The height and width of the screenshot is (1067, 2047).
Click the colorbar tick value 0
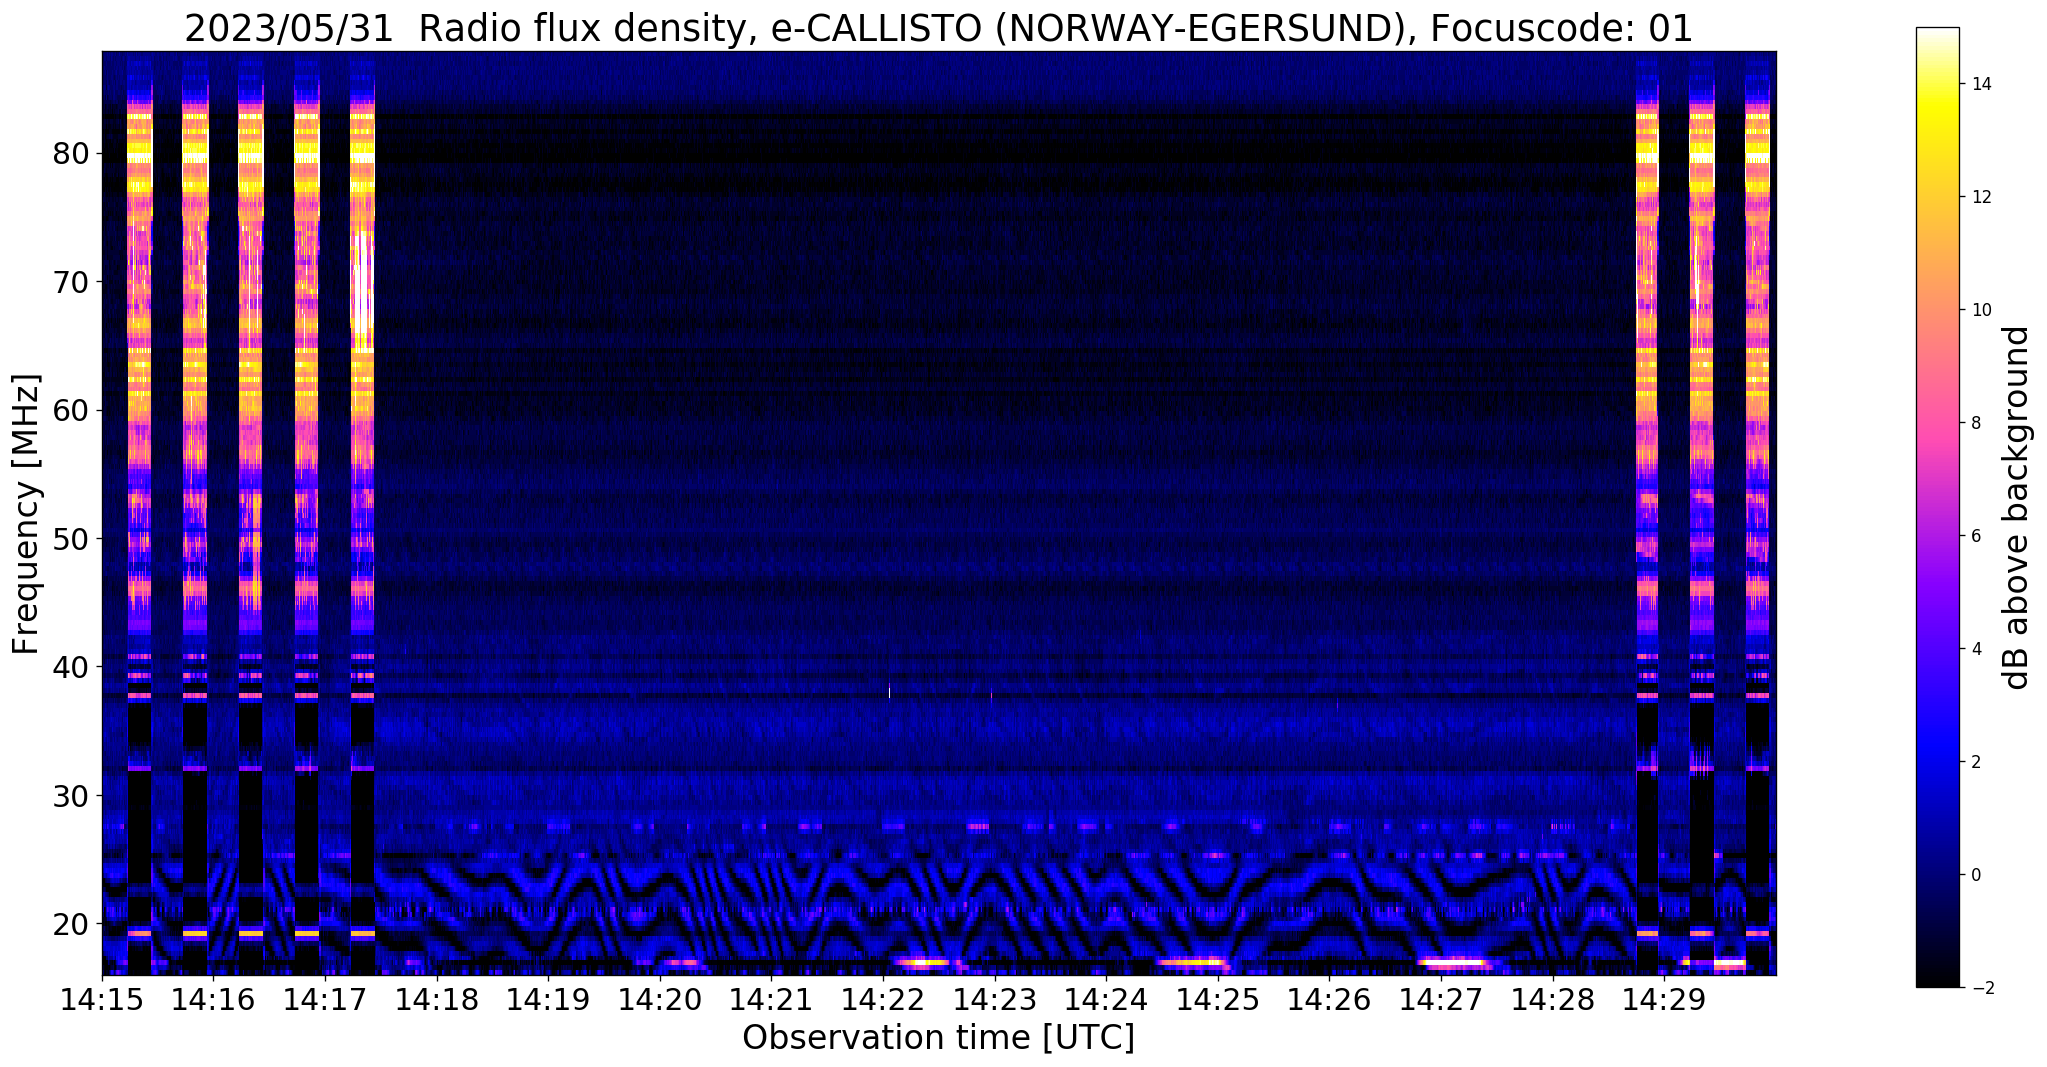1974,875
